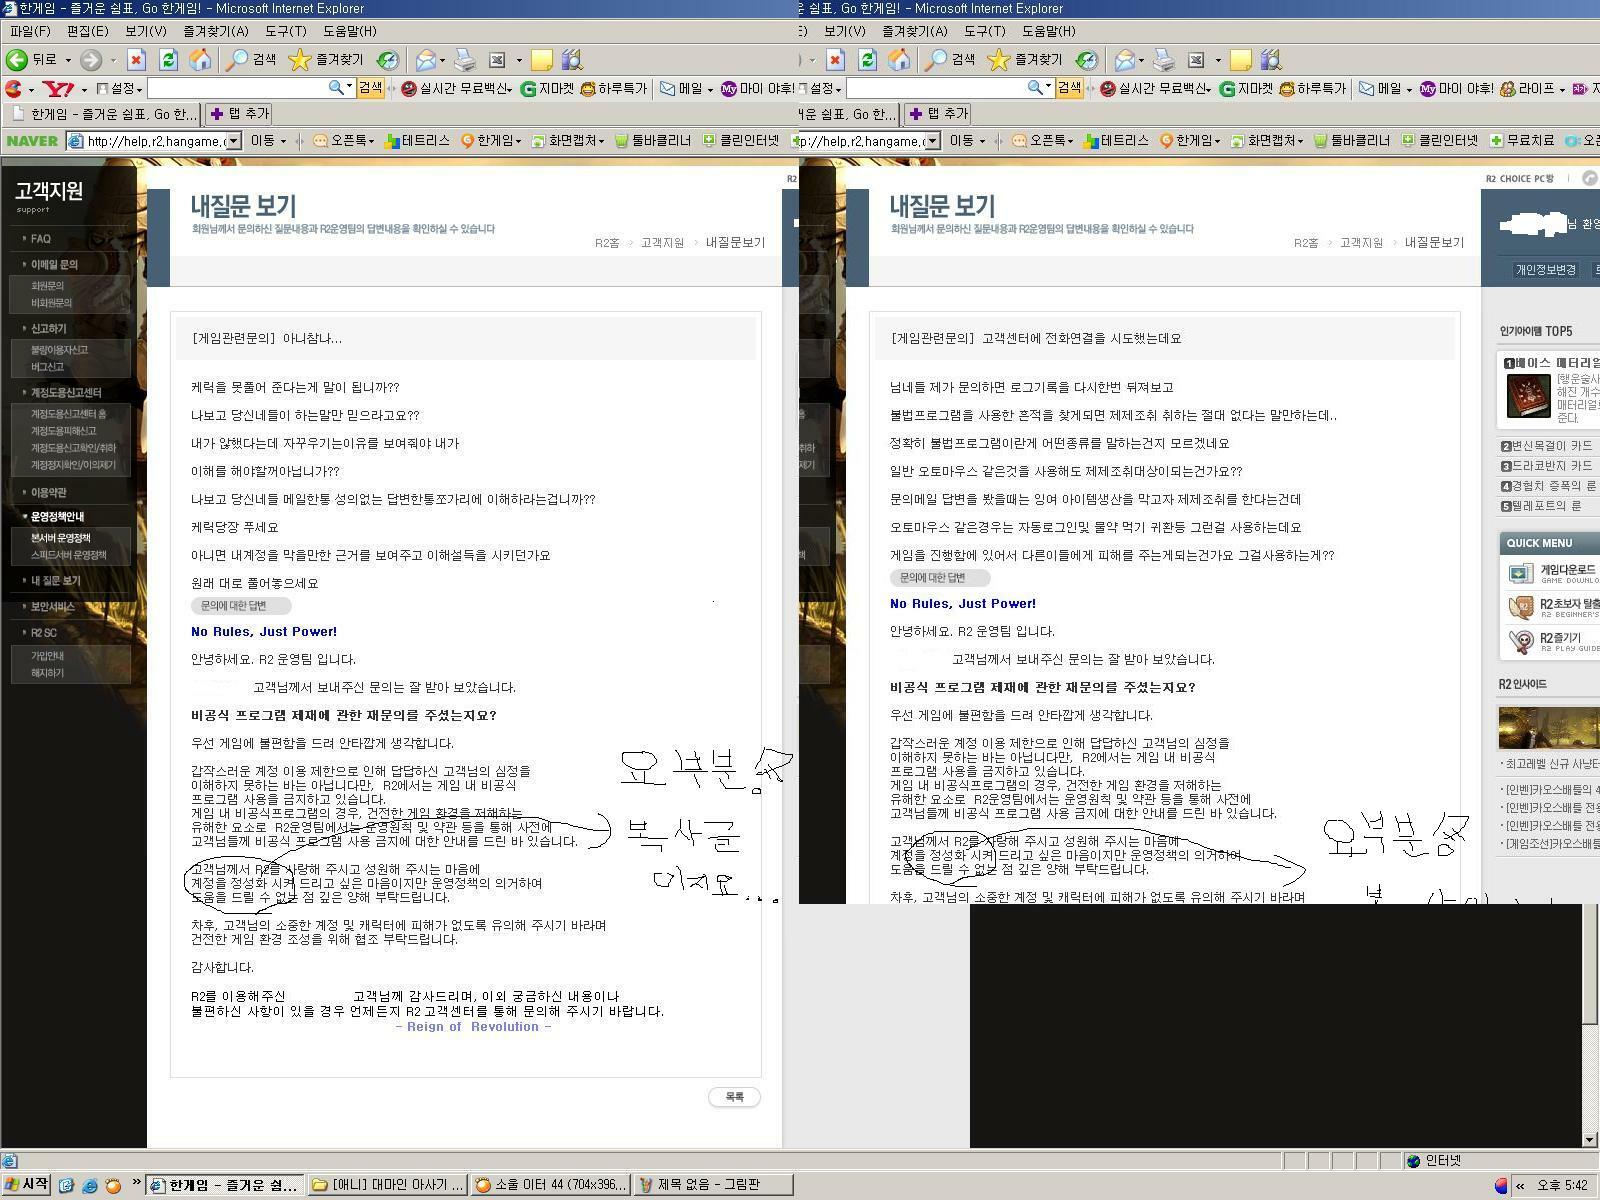Image resolution: width=1600 pixels, height=1200 pixels.
Task: Click the Print icon in the left browser toolbar
Action: pyautogui.click(x=465, y=60)
